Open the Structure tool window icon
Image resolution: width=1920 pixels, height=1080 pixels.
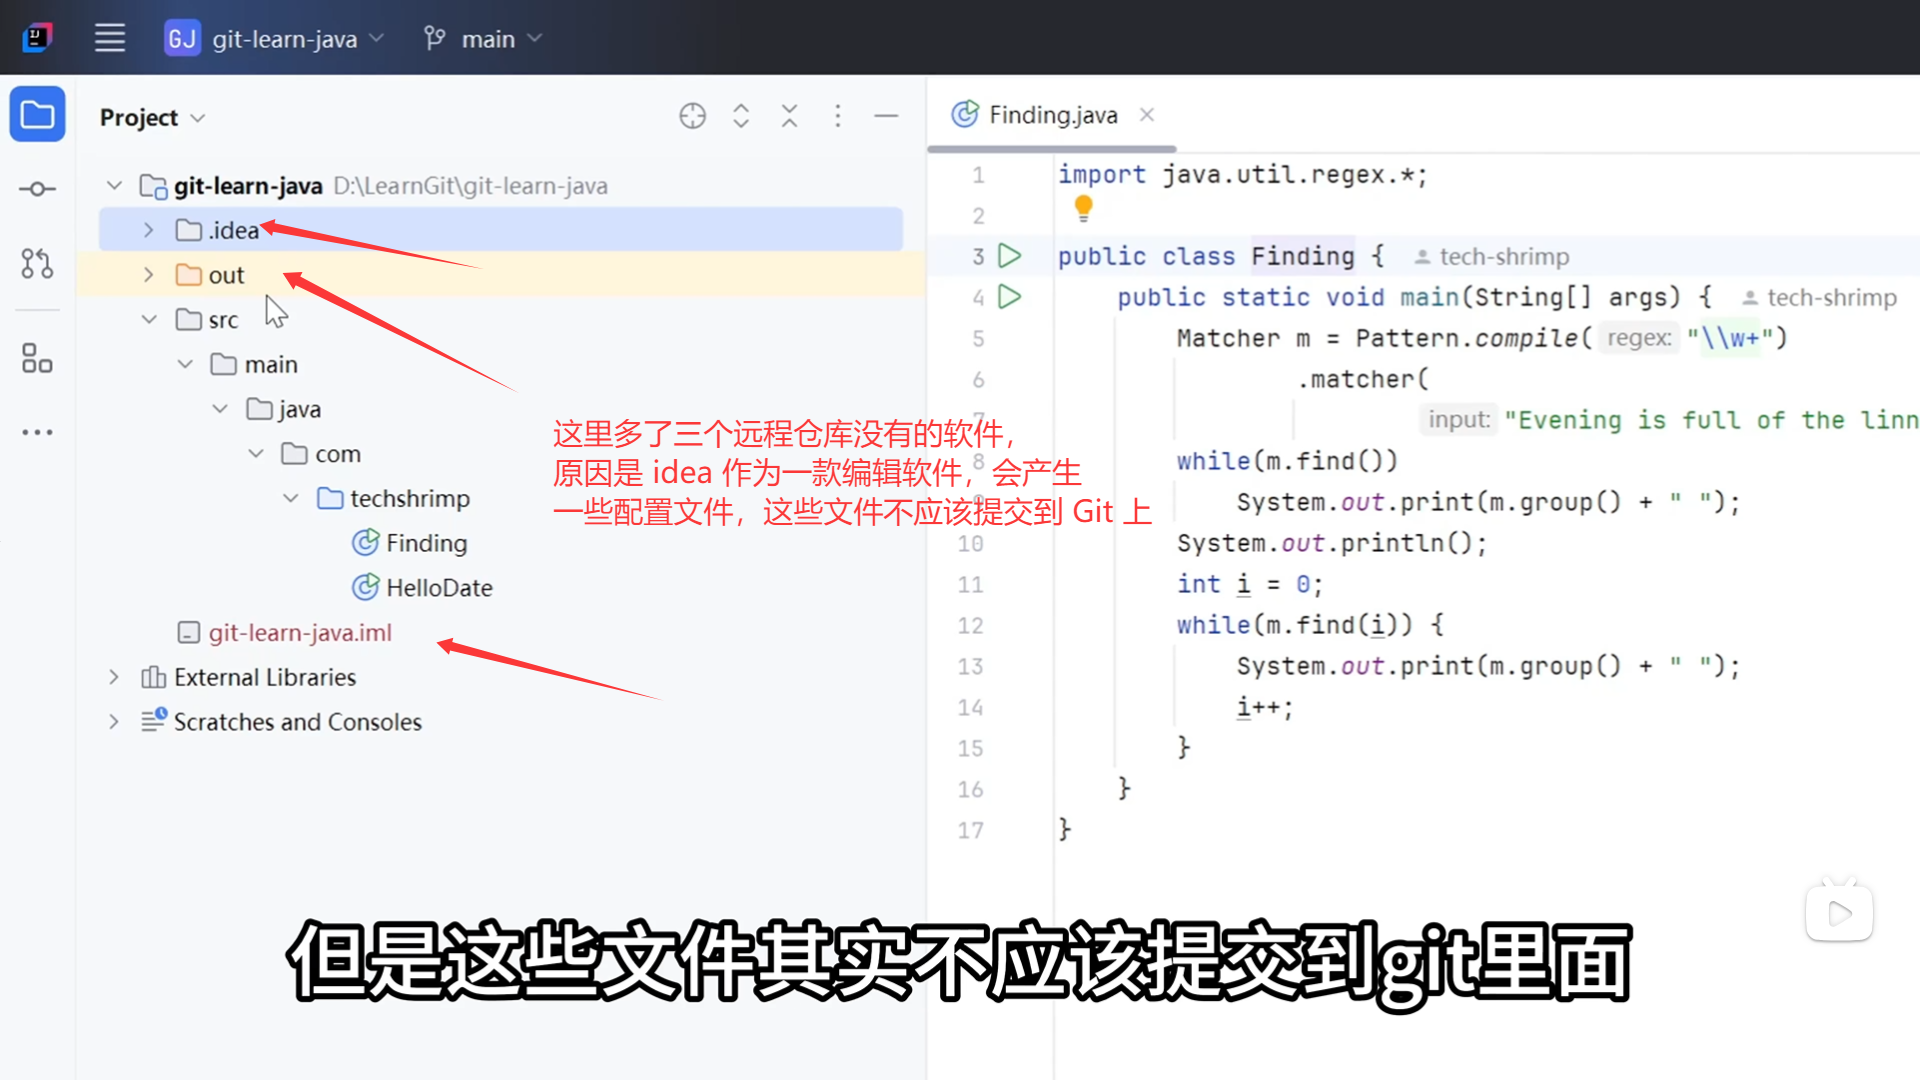pos(37,358)
